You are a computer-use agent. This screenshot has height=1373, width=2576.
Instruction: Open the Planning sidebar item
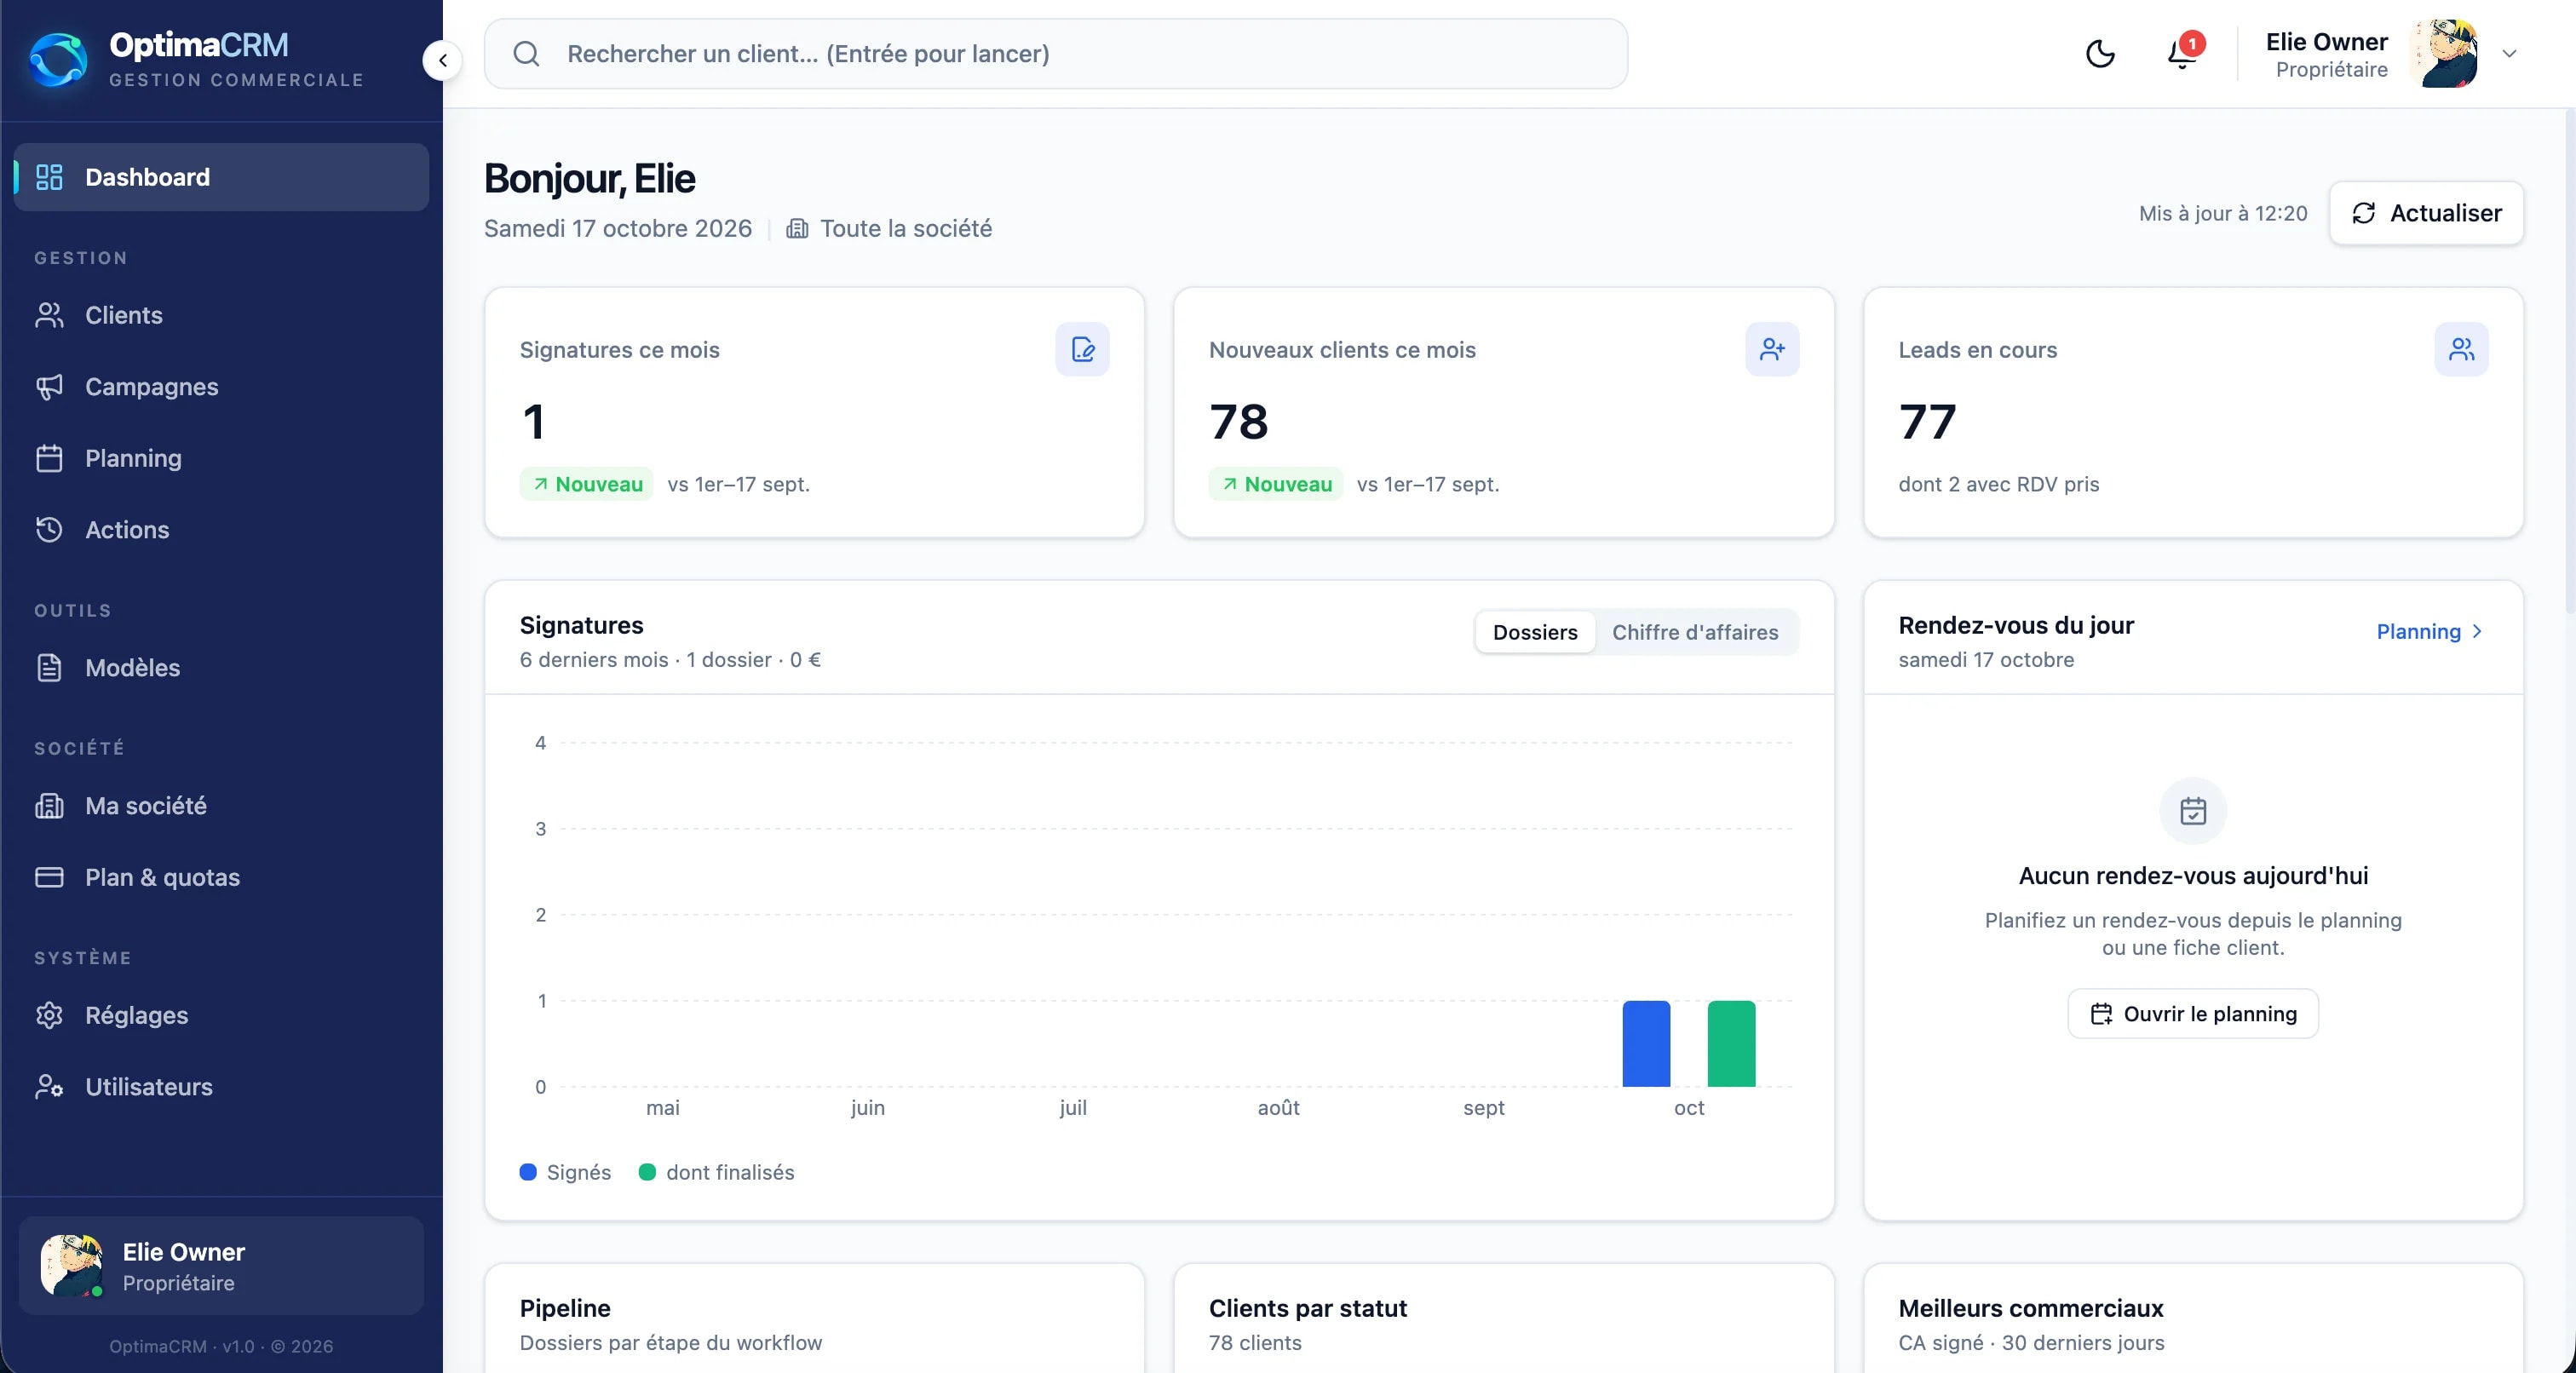coord(221,458)
